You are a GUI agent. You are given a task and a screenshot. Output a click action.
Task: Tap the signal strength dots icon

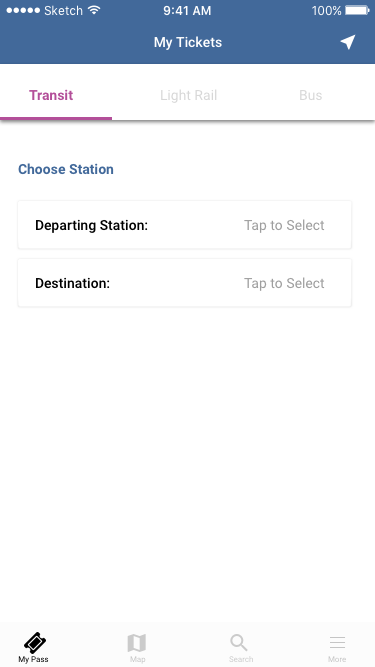[x=23, y=10]
